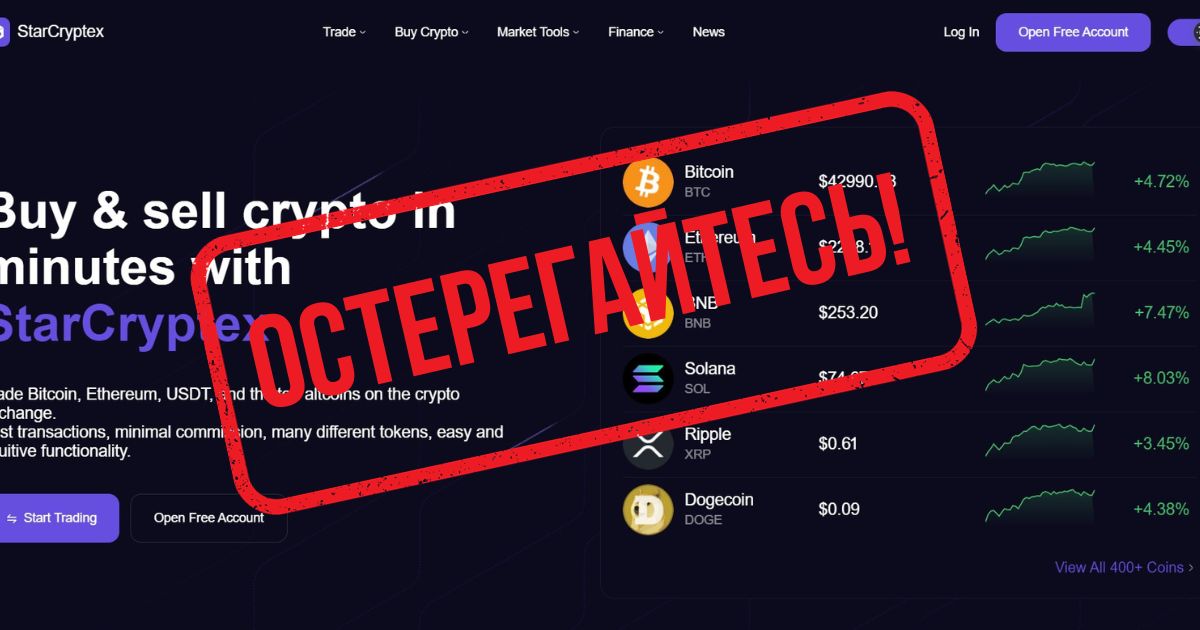The image size is (1200, 630).
Task: Expand the Trade dropdown menu
Action: tap(344, 32)
